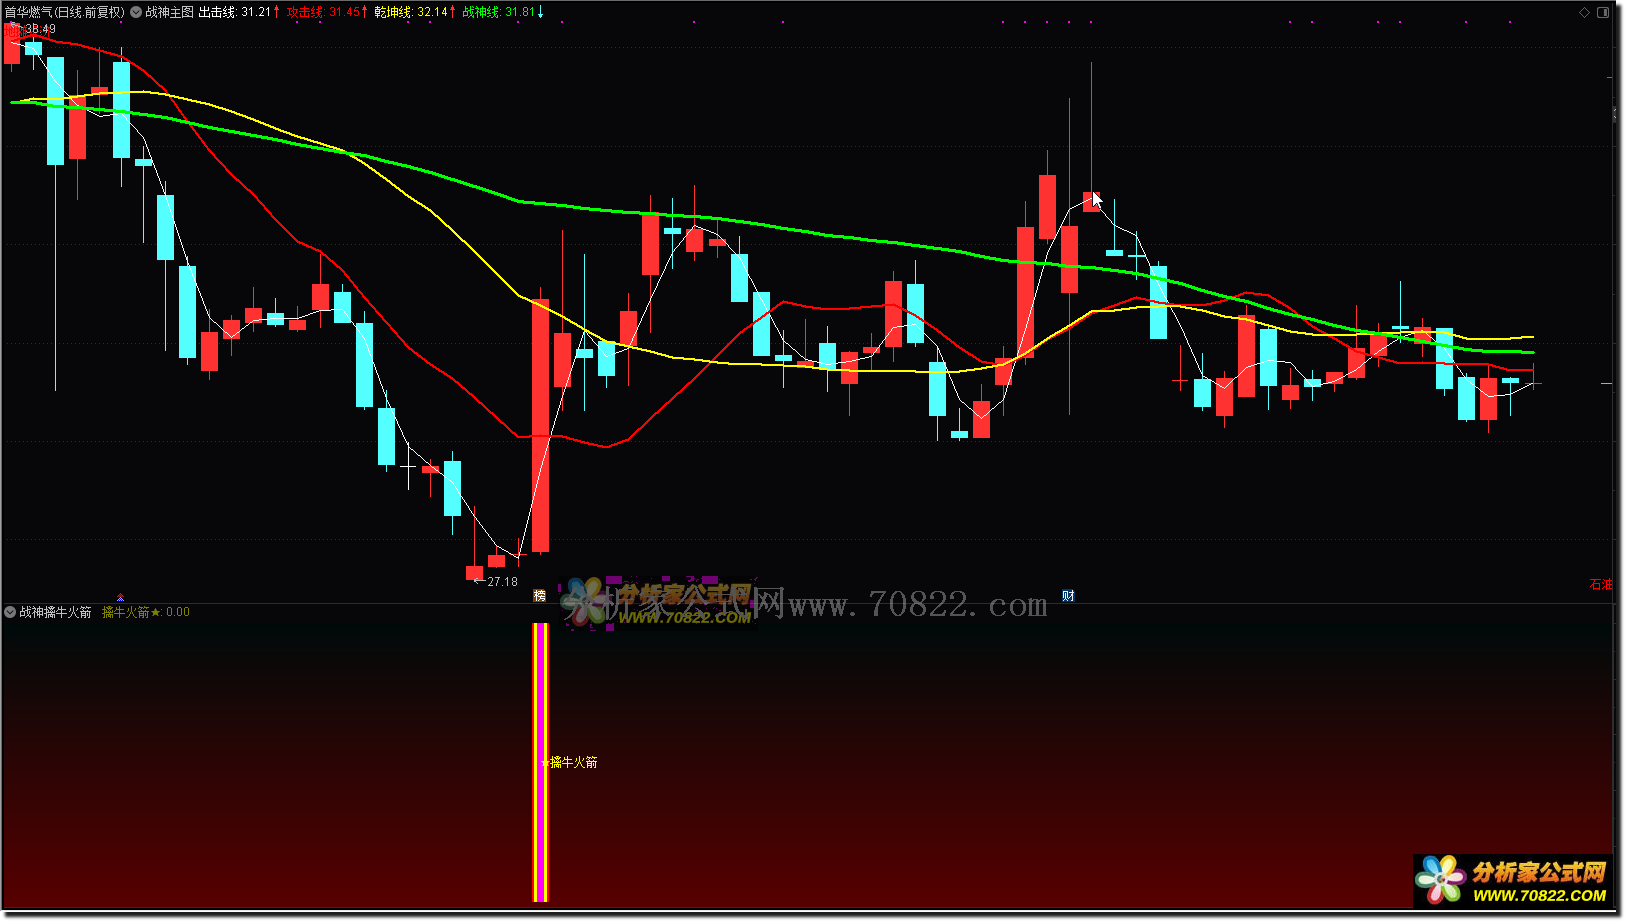This screenshot has height=921, width=1626.
Task: Click the red 攻击线: 31.45 value
Action: (x=323, y=12)
